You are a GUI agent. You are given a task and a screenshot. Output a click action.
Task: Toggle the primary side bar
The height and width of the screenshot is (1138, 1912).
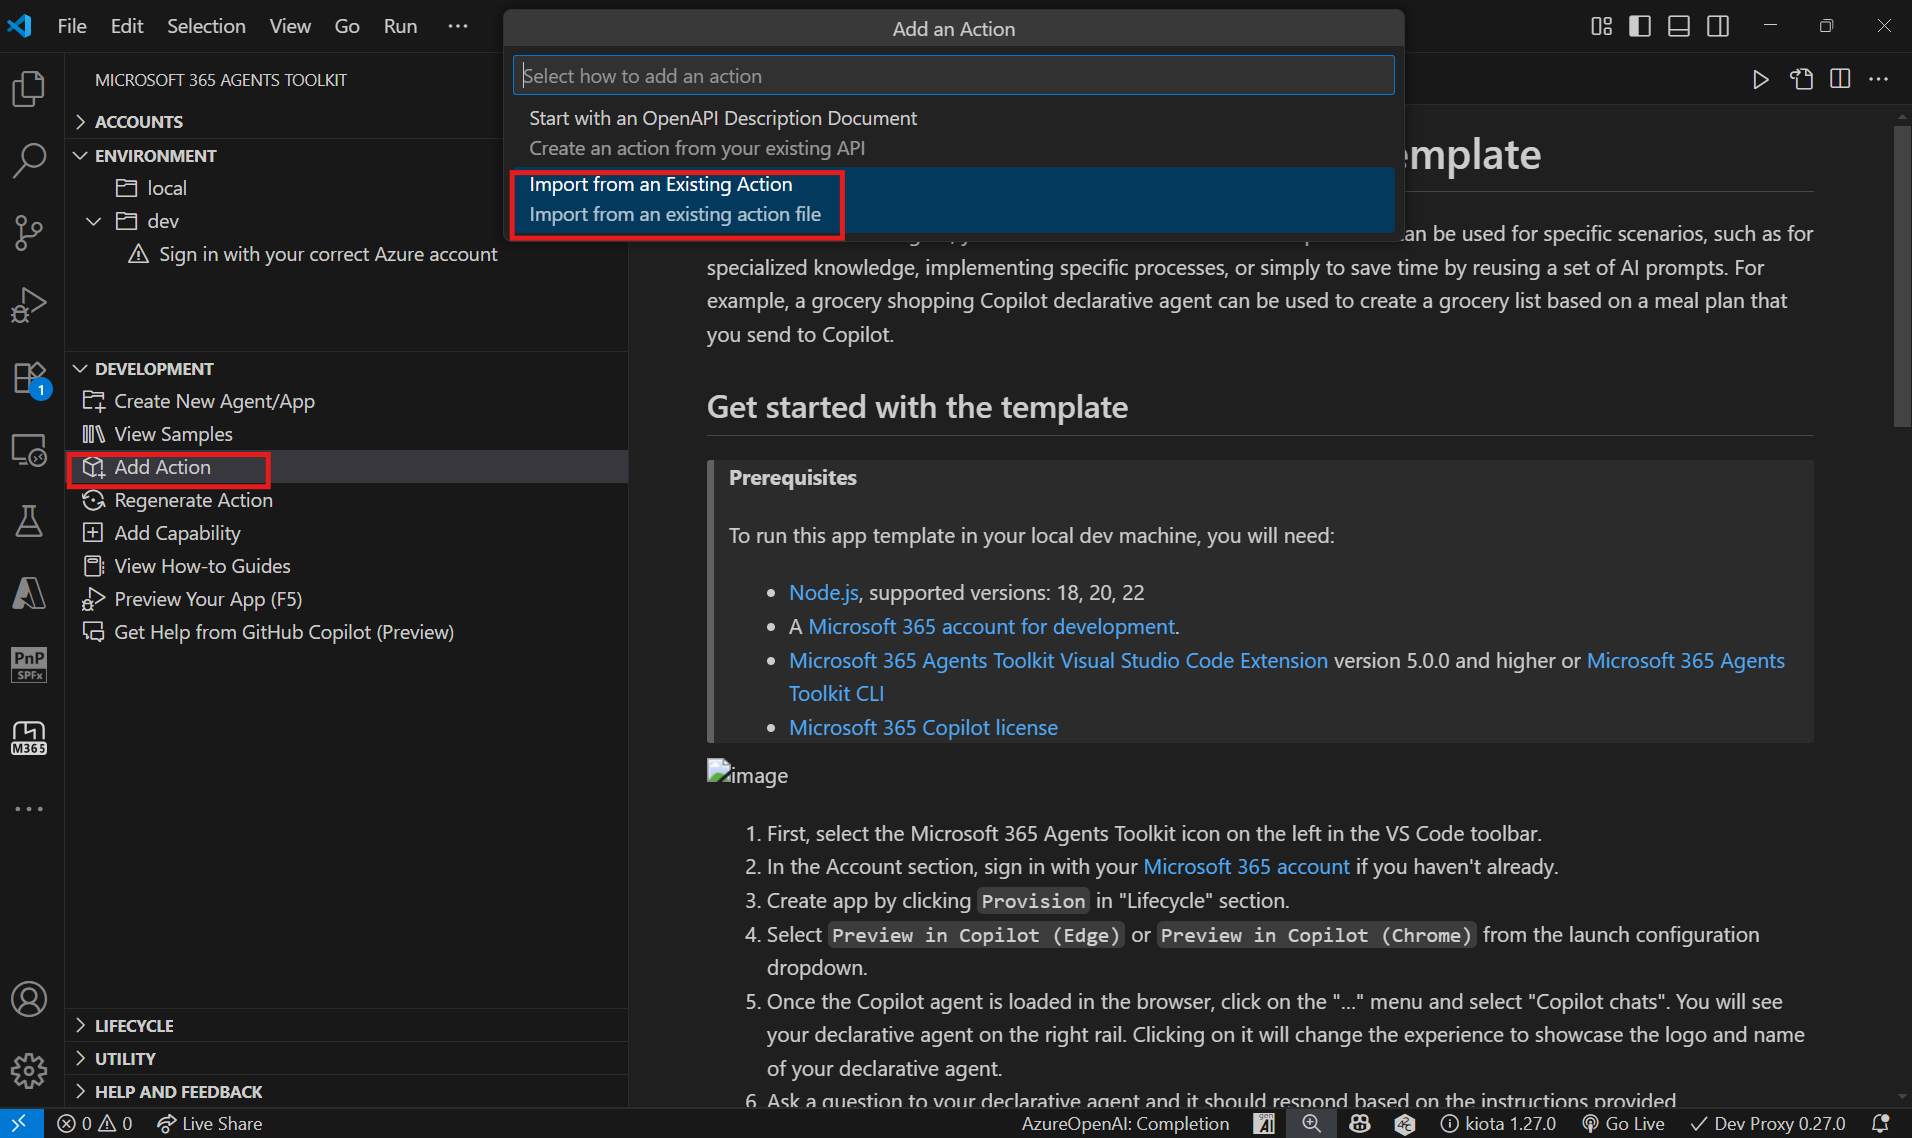1640,26
